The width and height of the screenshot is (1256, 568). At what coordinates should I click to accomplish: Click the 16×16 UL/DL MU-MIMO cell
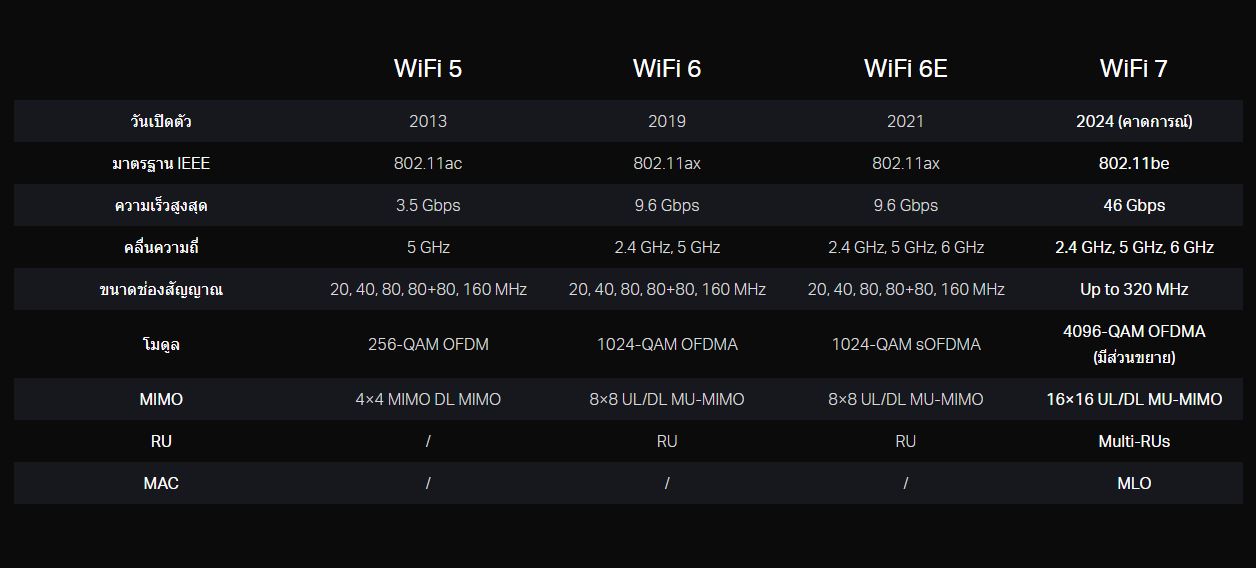(x=1133, y=399)
